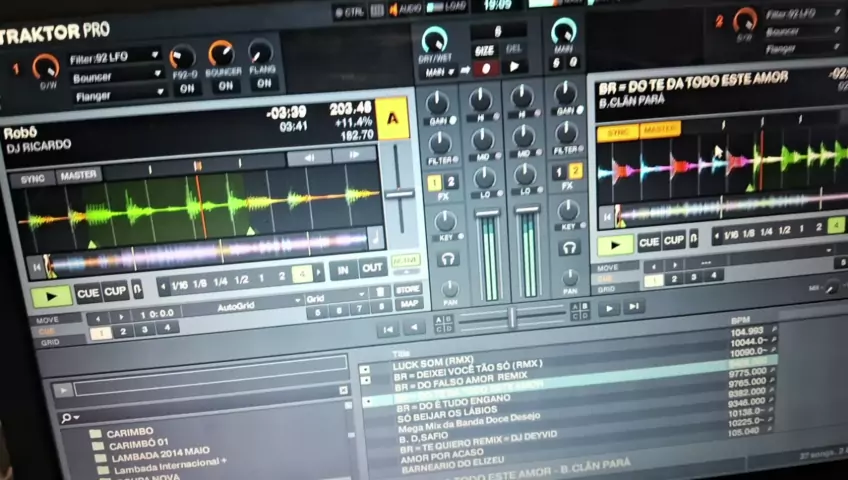
Task: Click the loop recorder play button
Action: click(514, 67)
